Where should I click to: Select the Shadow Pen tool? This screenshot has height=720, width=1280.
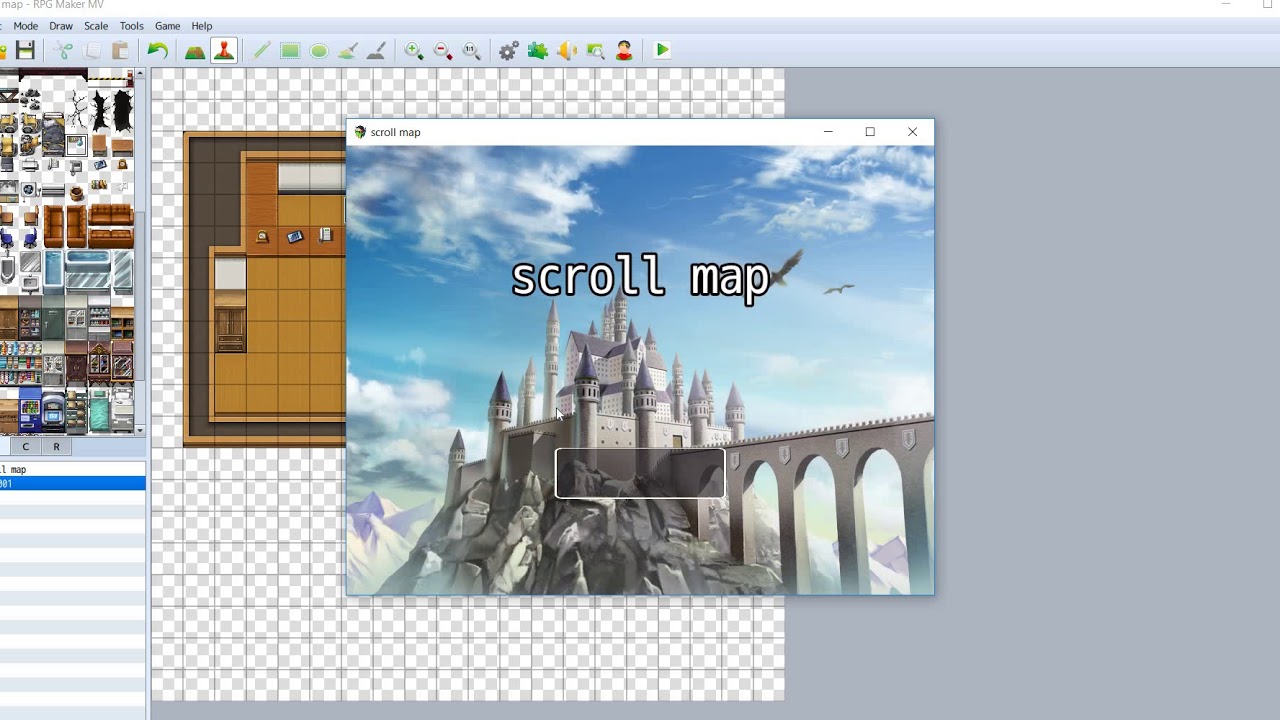click(x=376, y=50)
